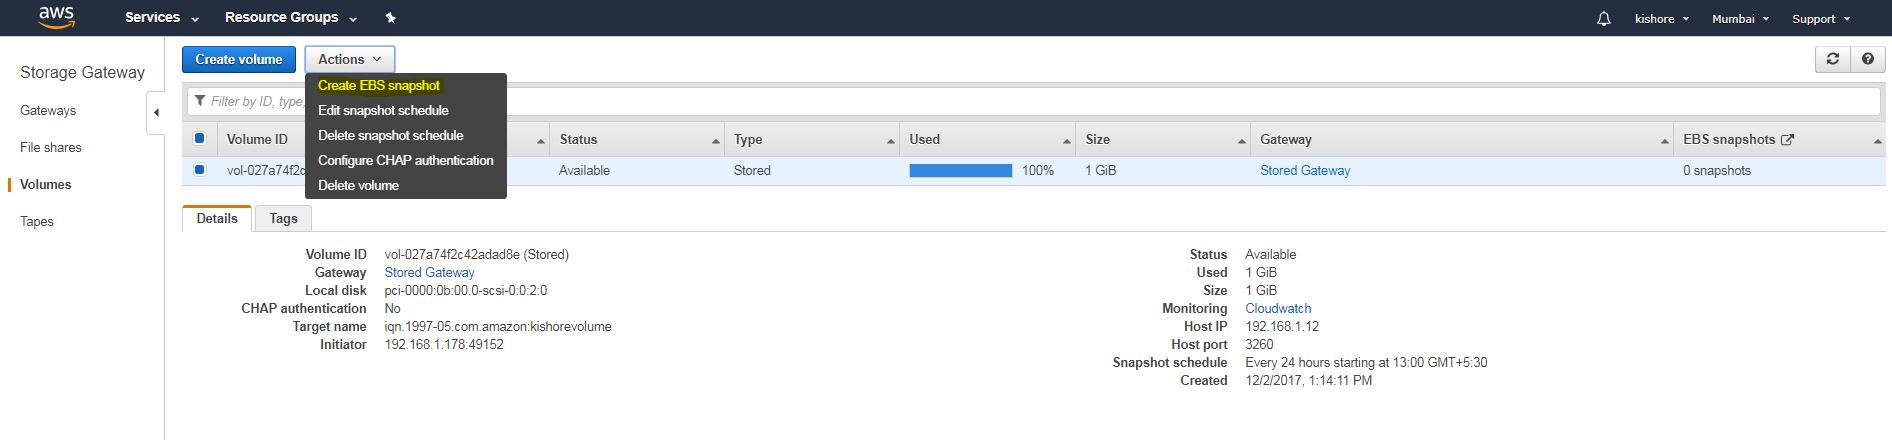Uncheck the vol-027a74f2 row checkbox

tap(199, 170)
